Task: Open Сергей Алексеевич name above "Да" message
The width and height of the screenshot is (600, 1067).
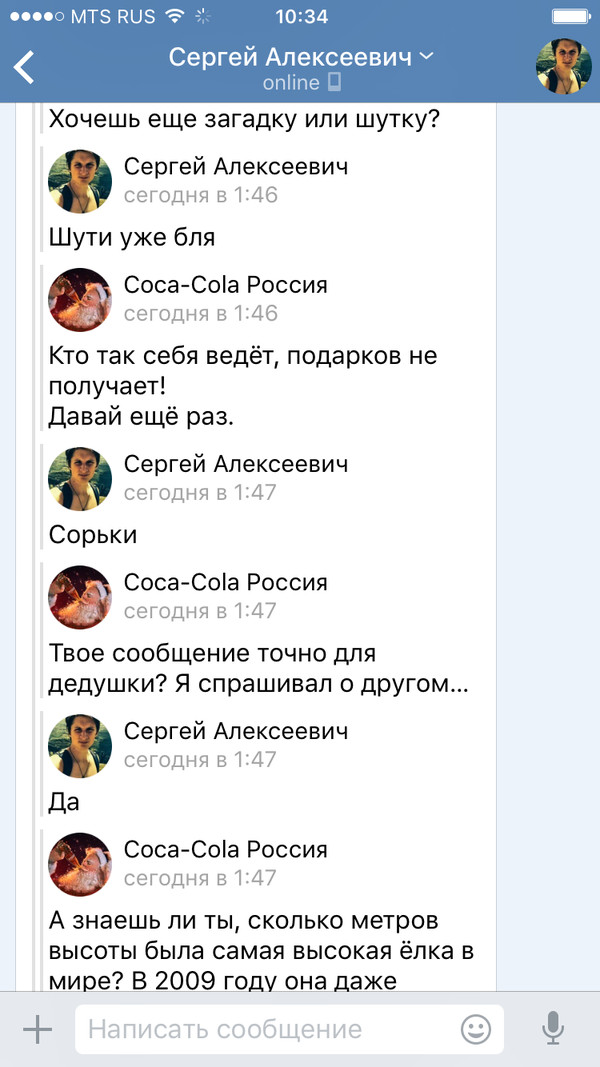Action: tap(236, 731)
